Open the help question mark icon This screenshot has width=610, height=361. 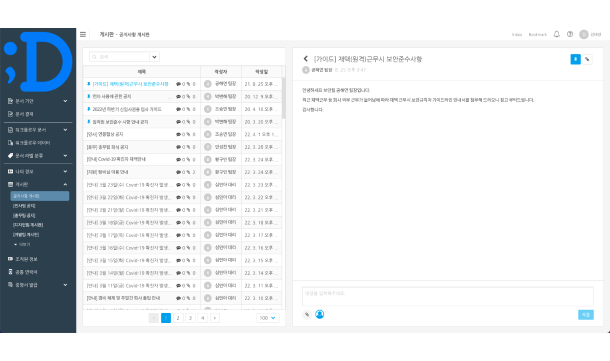(x=570, y=34)
